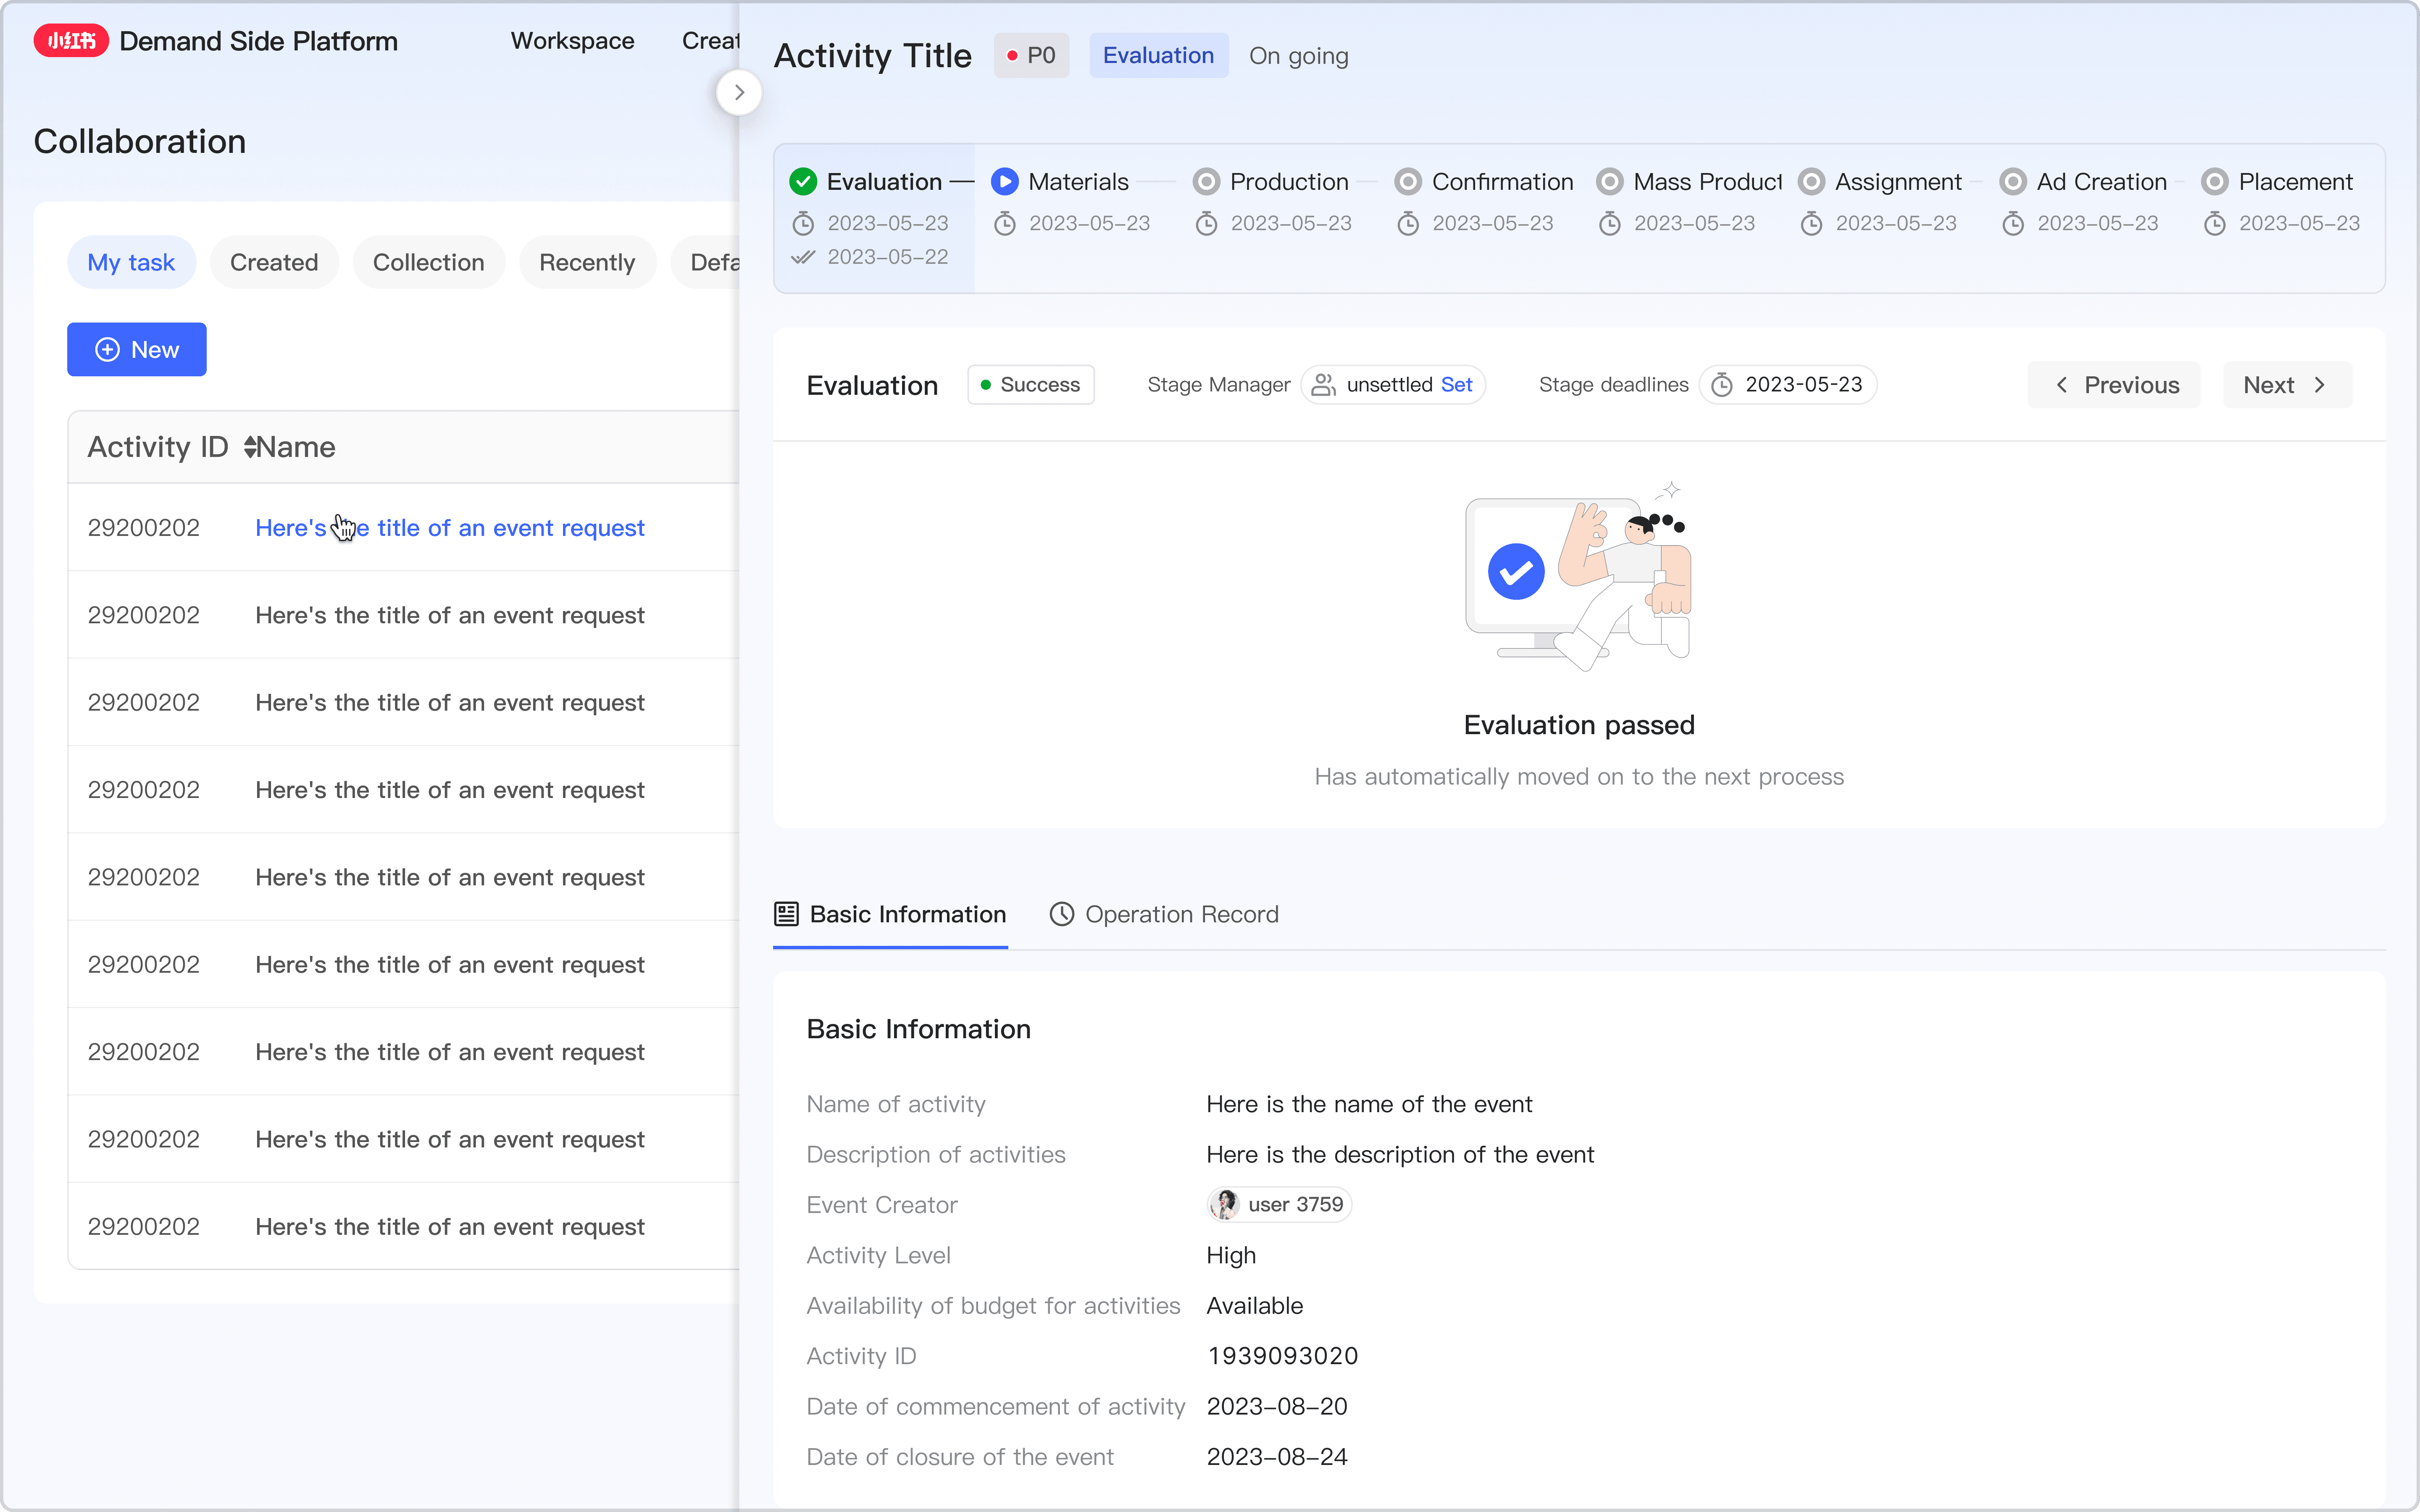Sort the table by Activity ID arrows
The height and width of the screenshot is (1512, 2420).
250,447
